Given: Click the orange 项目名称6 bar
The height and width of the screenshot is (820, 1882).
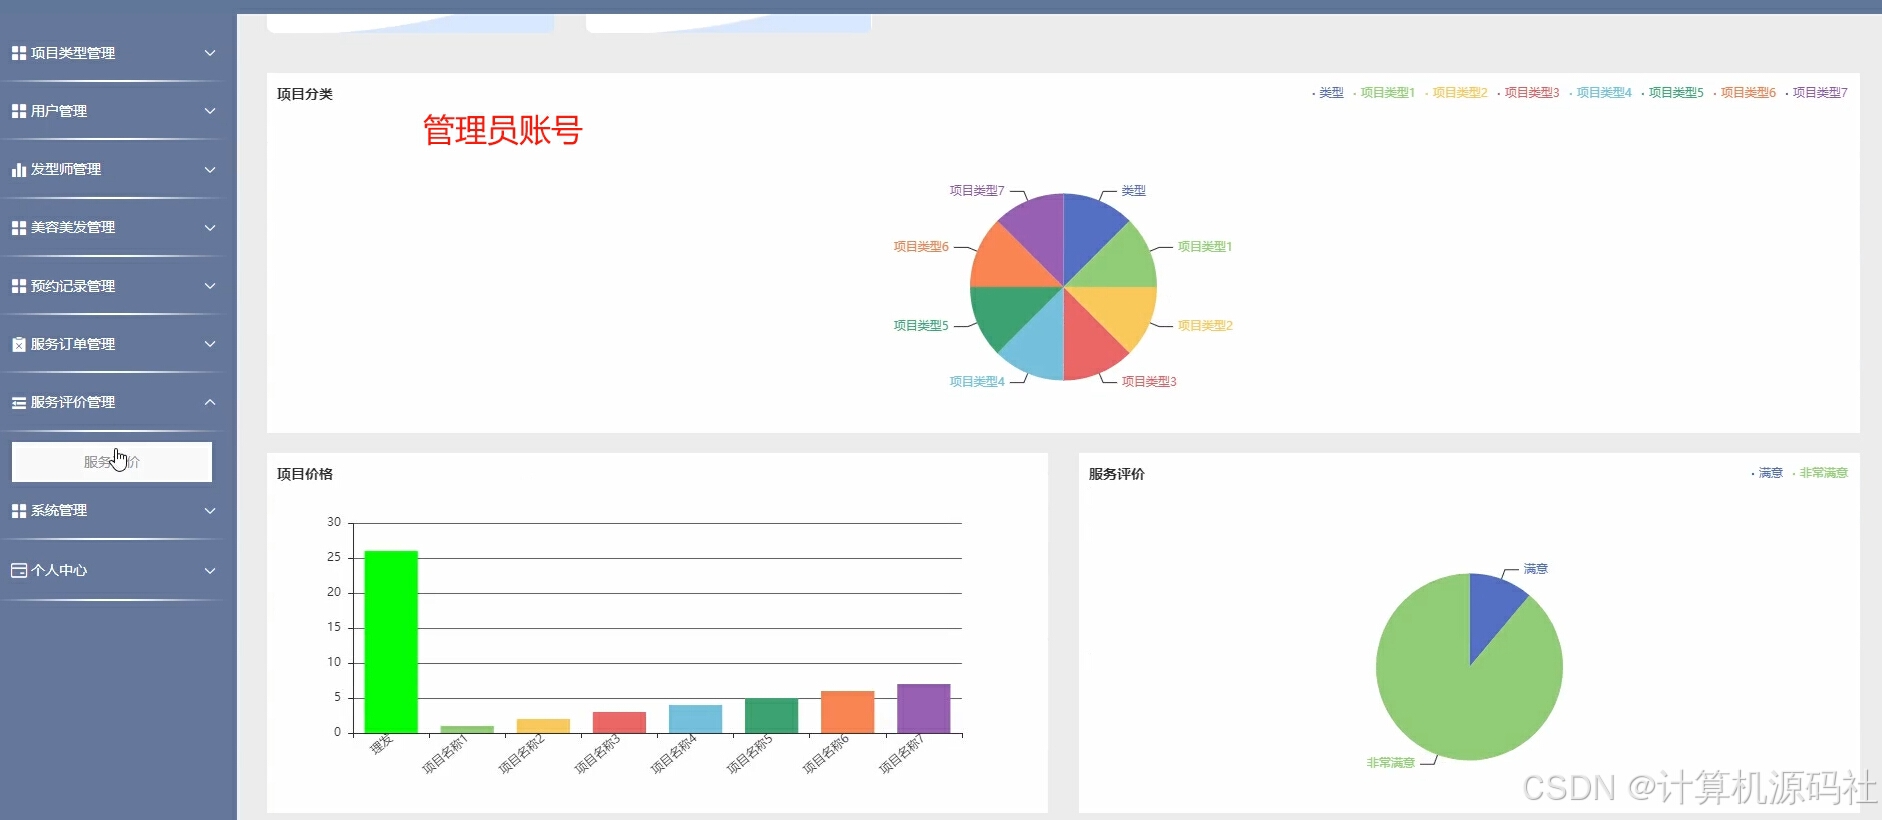Looking at the screenshot, I should coord(847,712).
